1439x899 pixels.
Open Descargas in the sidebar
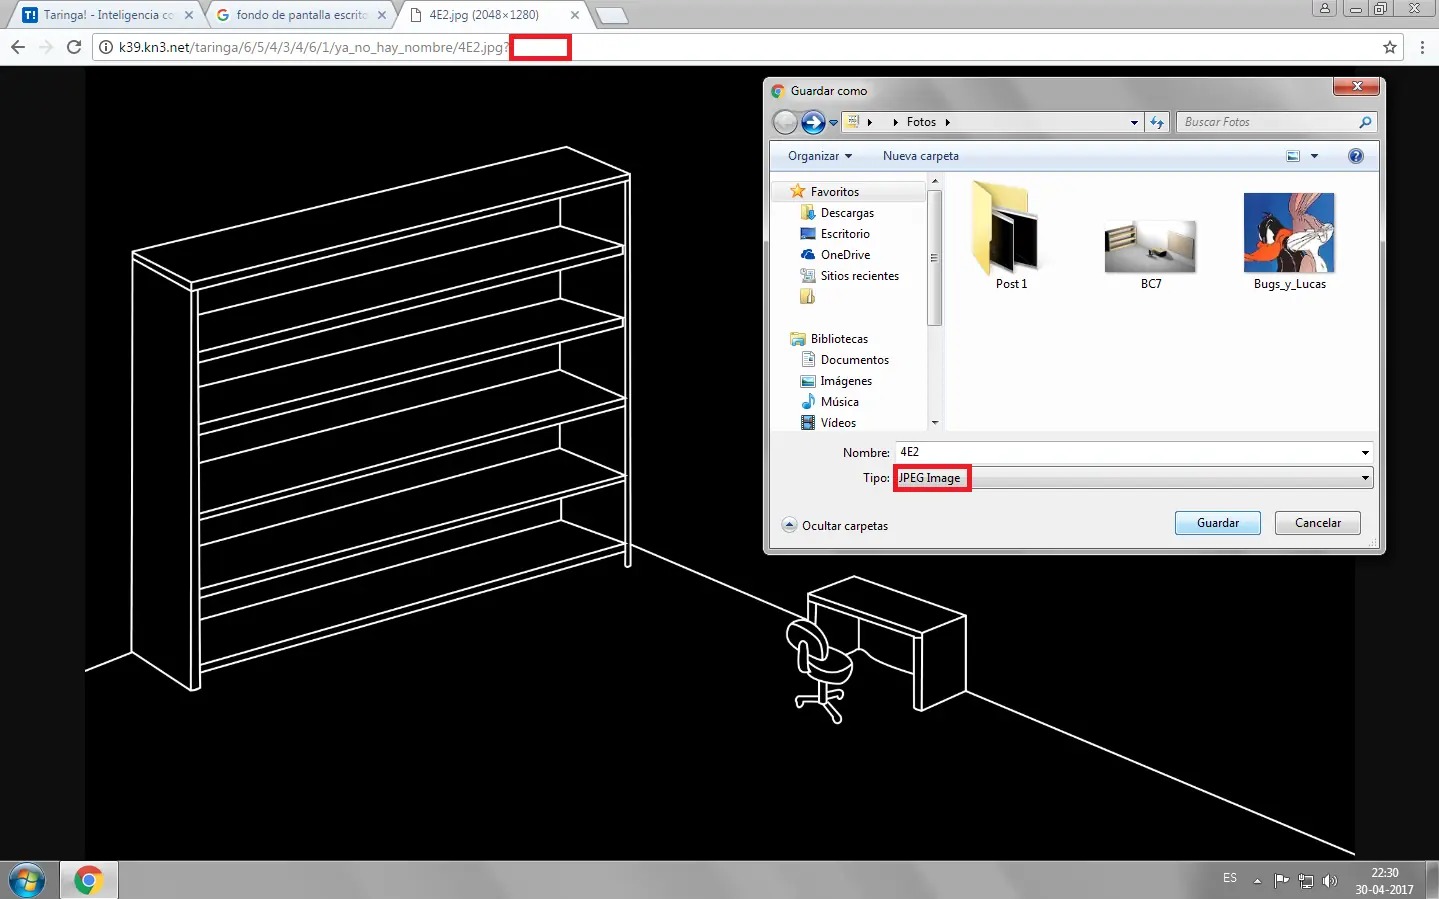847,213
